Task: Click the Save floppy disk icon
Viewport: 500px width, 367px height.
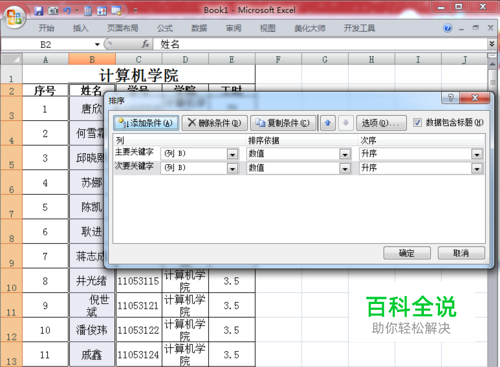Action: pos(39,11)
